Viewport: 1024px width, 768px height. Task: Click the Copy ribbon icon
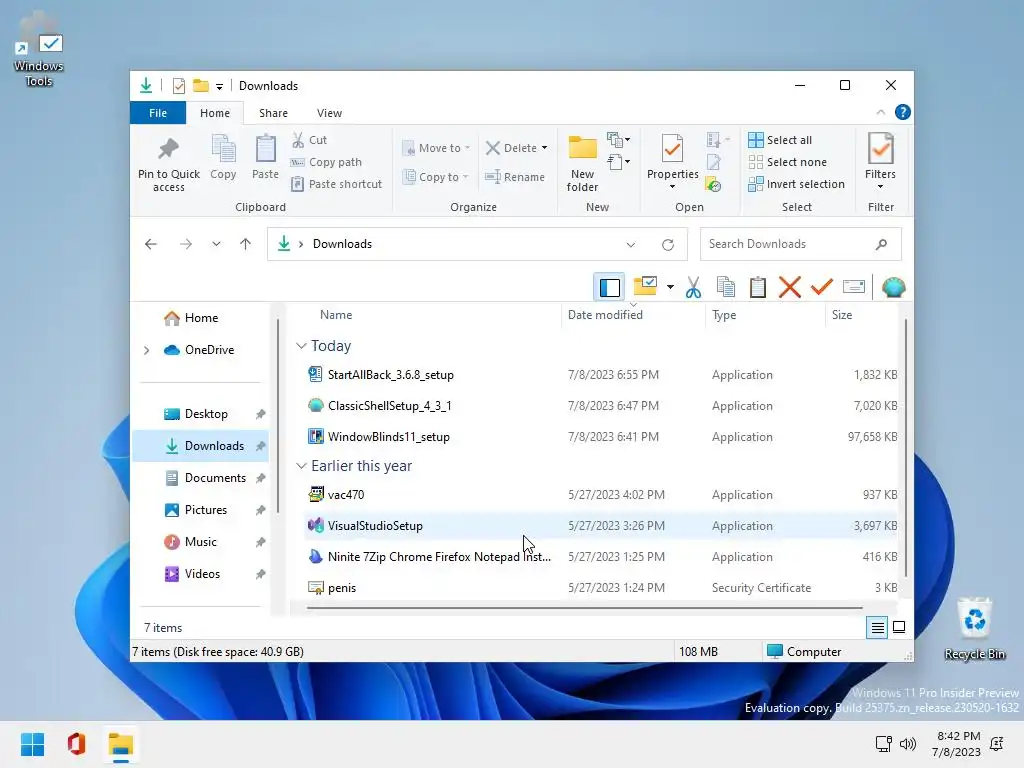[x=223, y=149]
